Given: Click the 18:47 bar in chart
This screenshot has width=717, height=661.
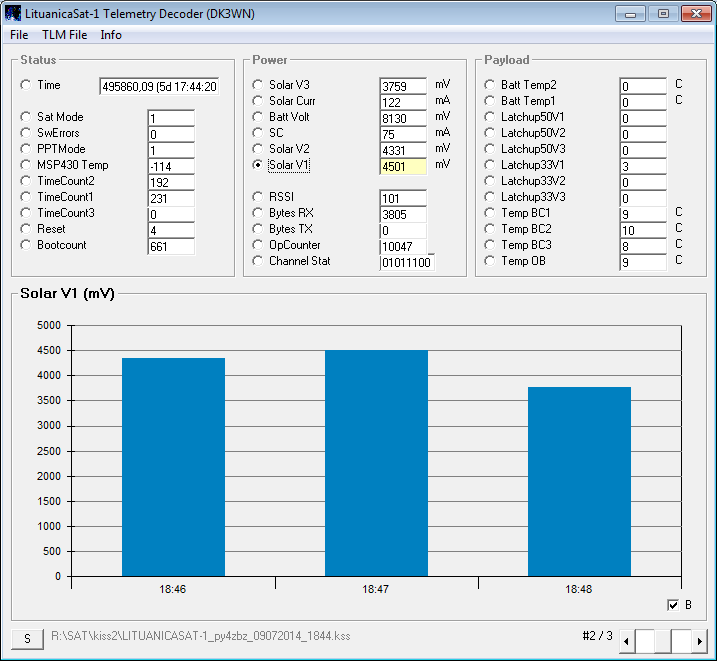Looking at the screenshot, I should pos(376,463).
